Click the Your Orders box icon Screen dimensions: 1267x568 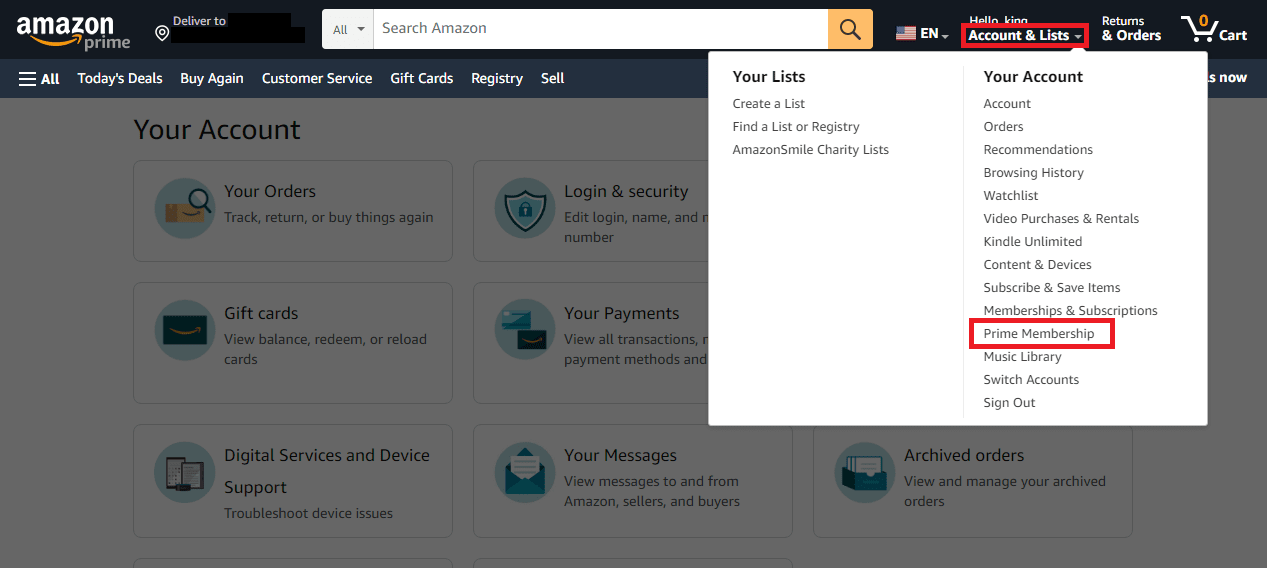[184, 210]
